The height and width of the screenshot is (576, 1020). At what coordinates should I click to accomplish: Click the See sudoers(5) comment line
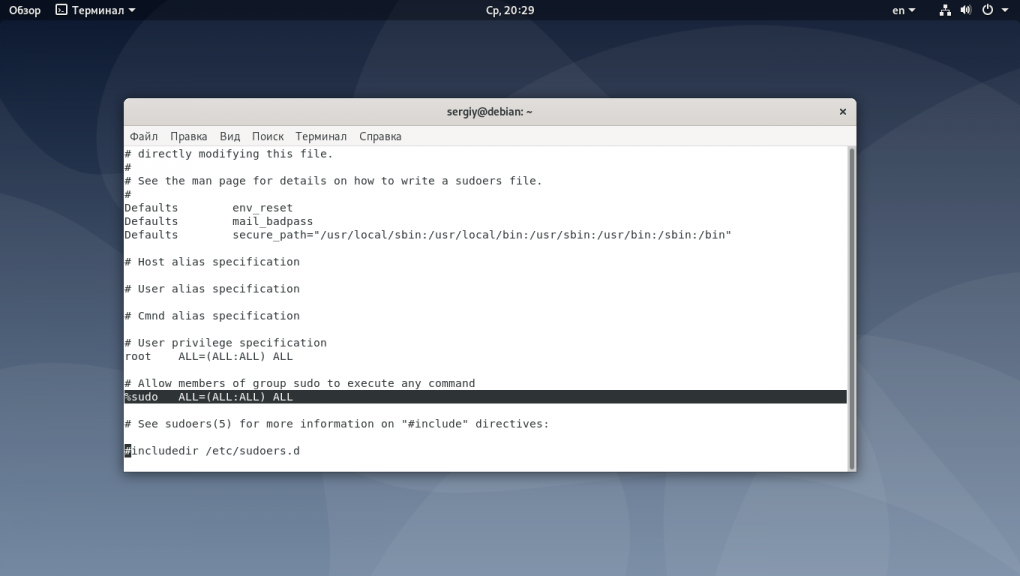(337, 424)
